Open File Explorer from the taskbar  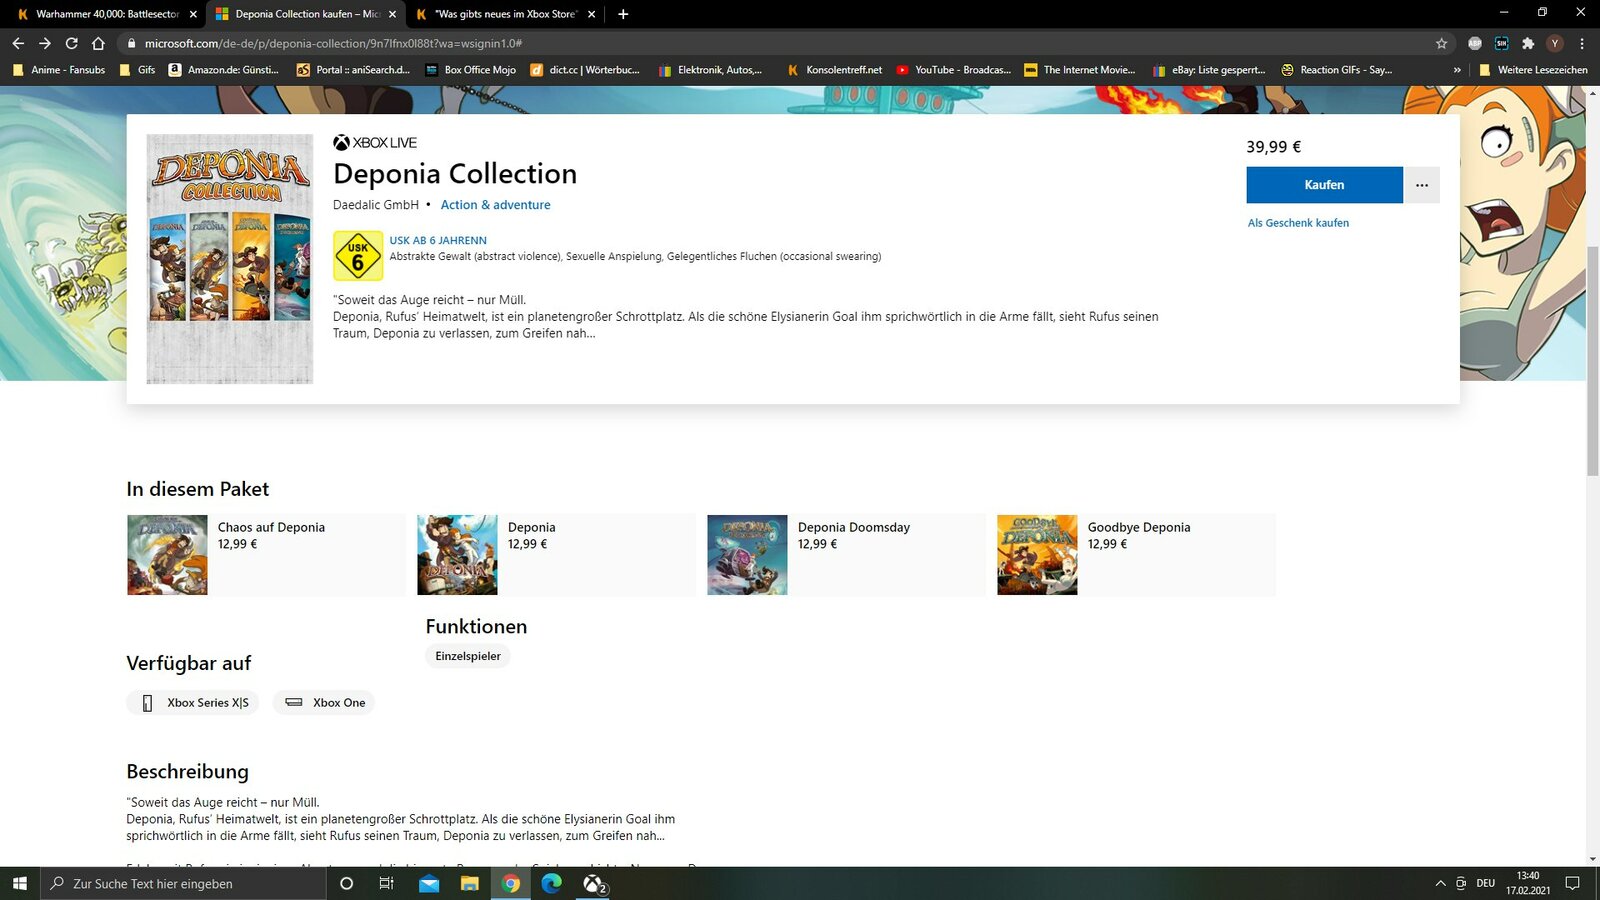coord(470,883)
